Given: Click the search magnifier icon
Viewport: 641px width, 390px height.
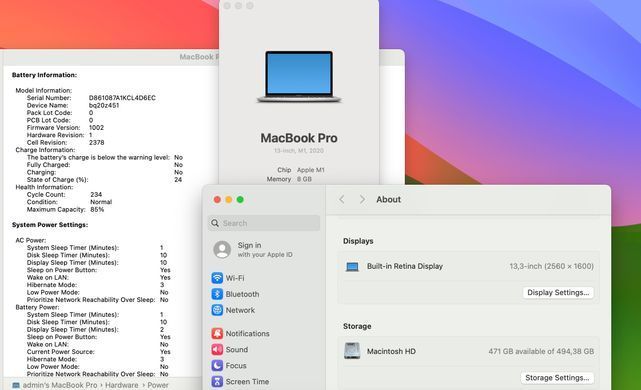Looking at the screenshot, I should coord(215,223).
